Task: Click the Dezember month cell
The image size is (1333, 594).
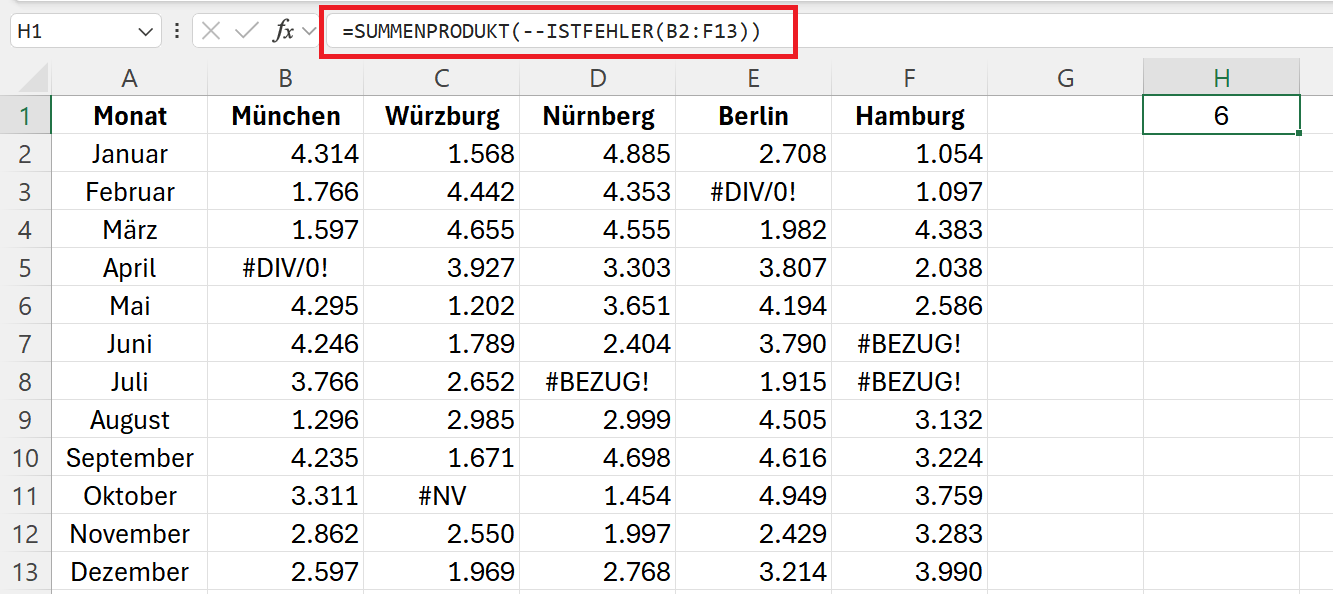Action: (x=129, y=572)
